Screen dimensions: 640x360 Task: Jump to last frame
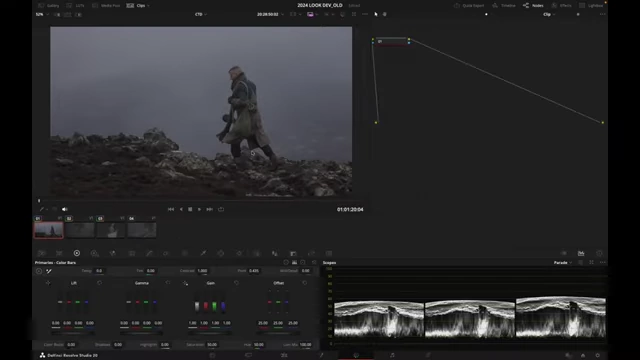pyautogui.click(x=209, y=209)
